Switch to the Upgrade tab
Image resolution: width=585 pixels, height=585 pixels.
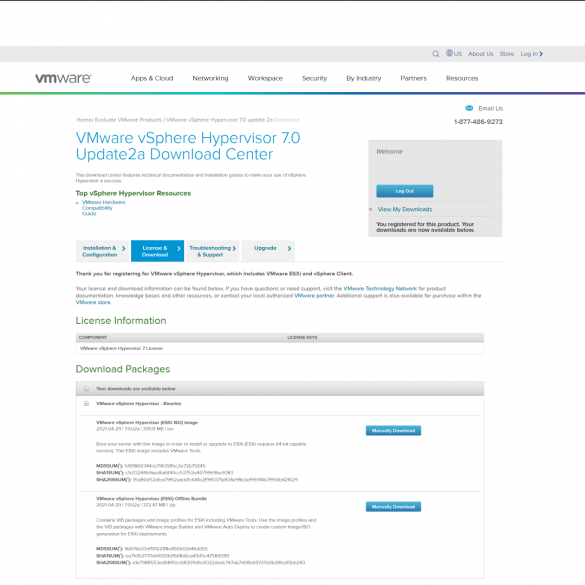(x=268, y=251)
